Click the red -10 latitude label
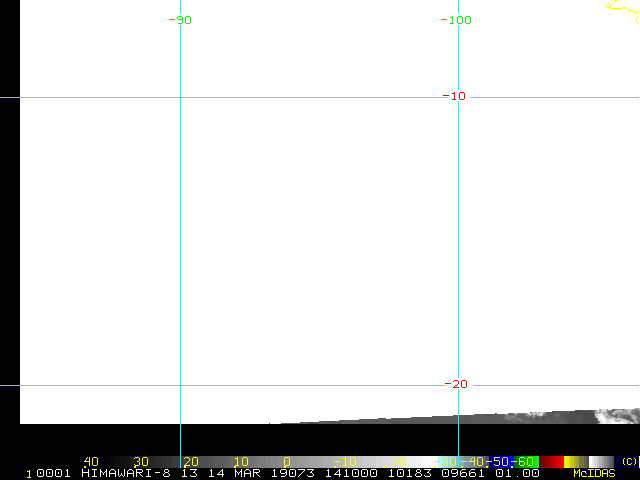Image resolution: width=640 pixels, height=480 pixels. (x=454, y=96)
